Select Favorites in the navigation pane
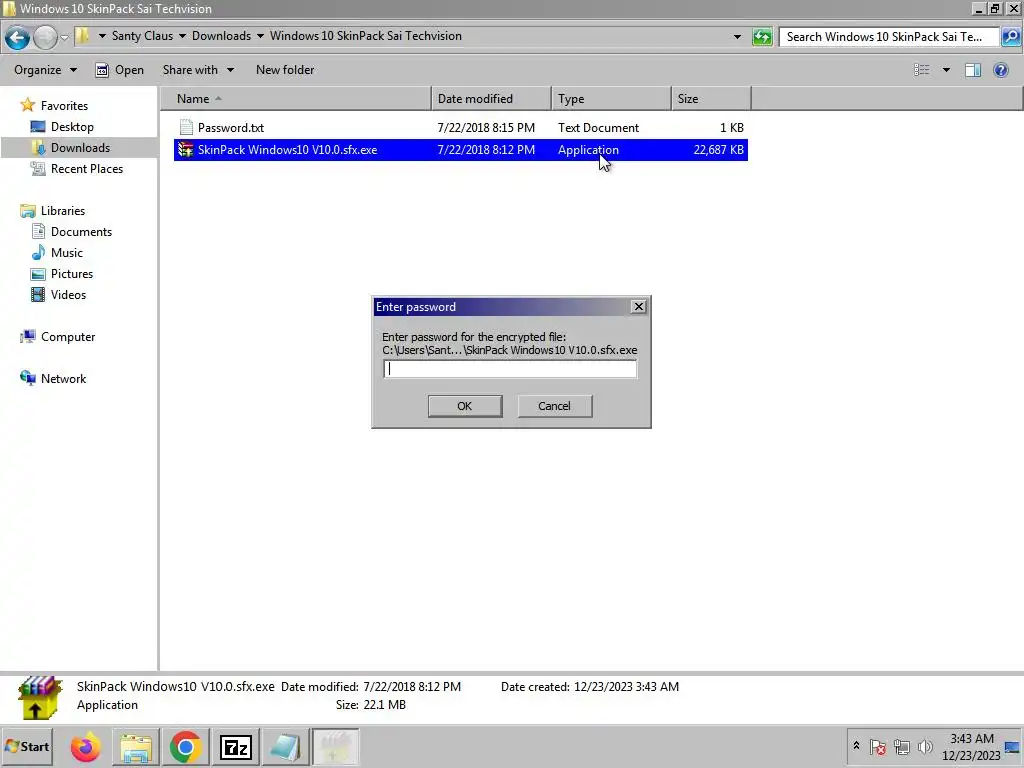 point(64,105)
